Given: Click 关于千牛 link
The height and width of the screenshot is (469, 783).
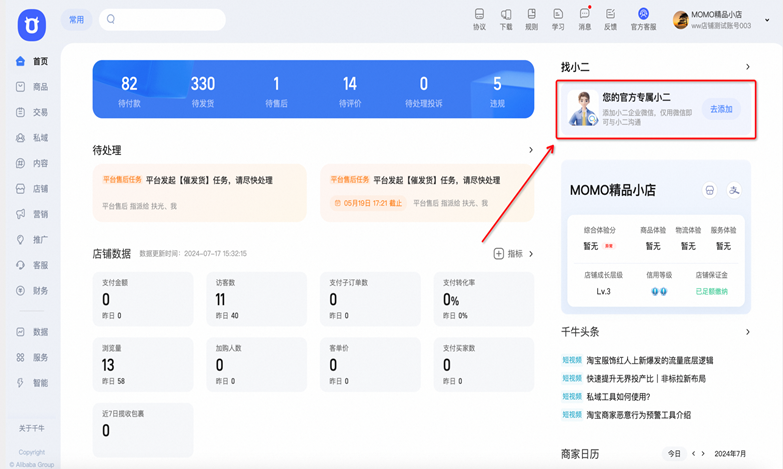Looking at the screenshot, I should (x=32, y=428).
